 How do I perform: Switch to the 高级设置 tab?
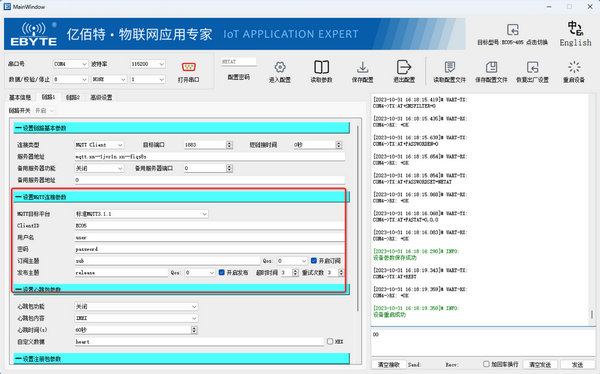(x=101, y=97)
